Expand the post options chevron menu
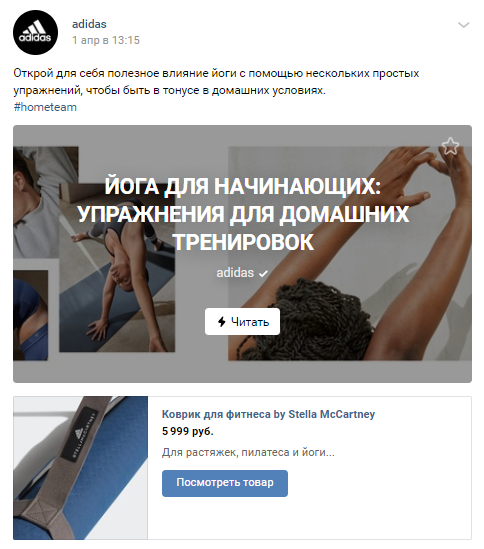The image size is (484, 549). (x=463, y=25)
